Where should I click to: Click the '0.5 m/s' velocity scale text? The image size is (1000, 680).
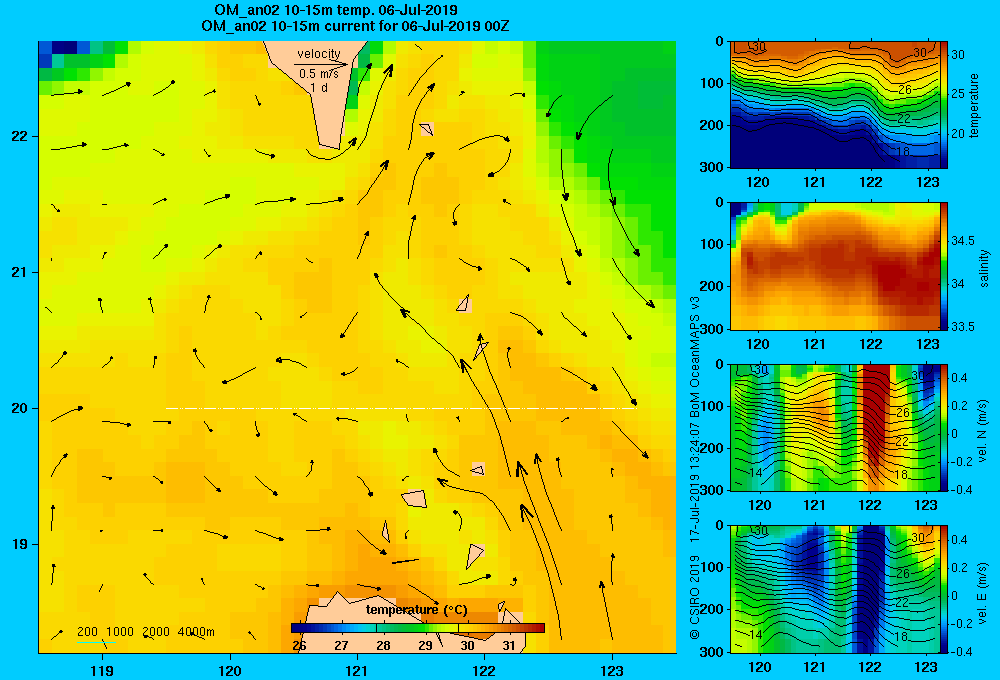coord(319,74)
